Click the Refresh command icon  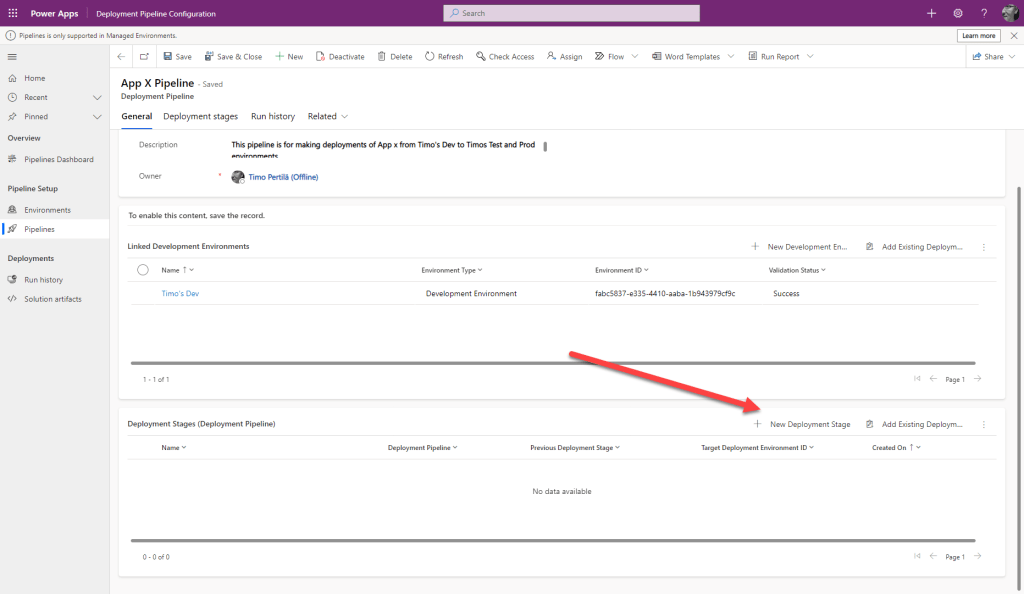pyautogui.click(x=430, y=57)
